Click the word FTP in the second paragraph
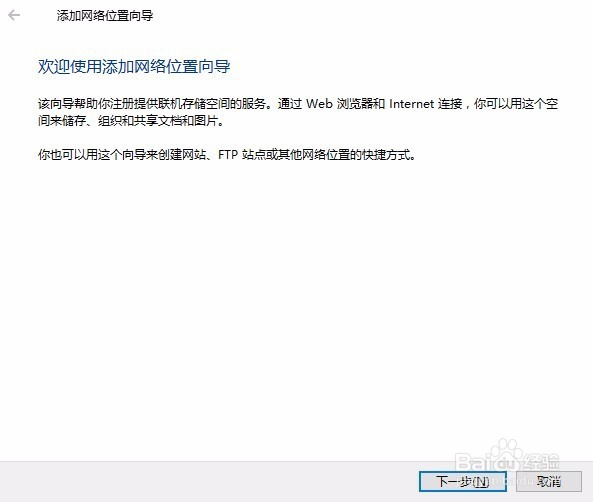Viewport: 593px width, 502px height. pyautogui.click(x=228, y=155)
